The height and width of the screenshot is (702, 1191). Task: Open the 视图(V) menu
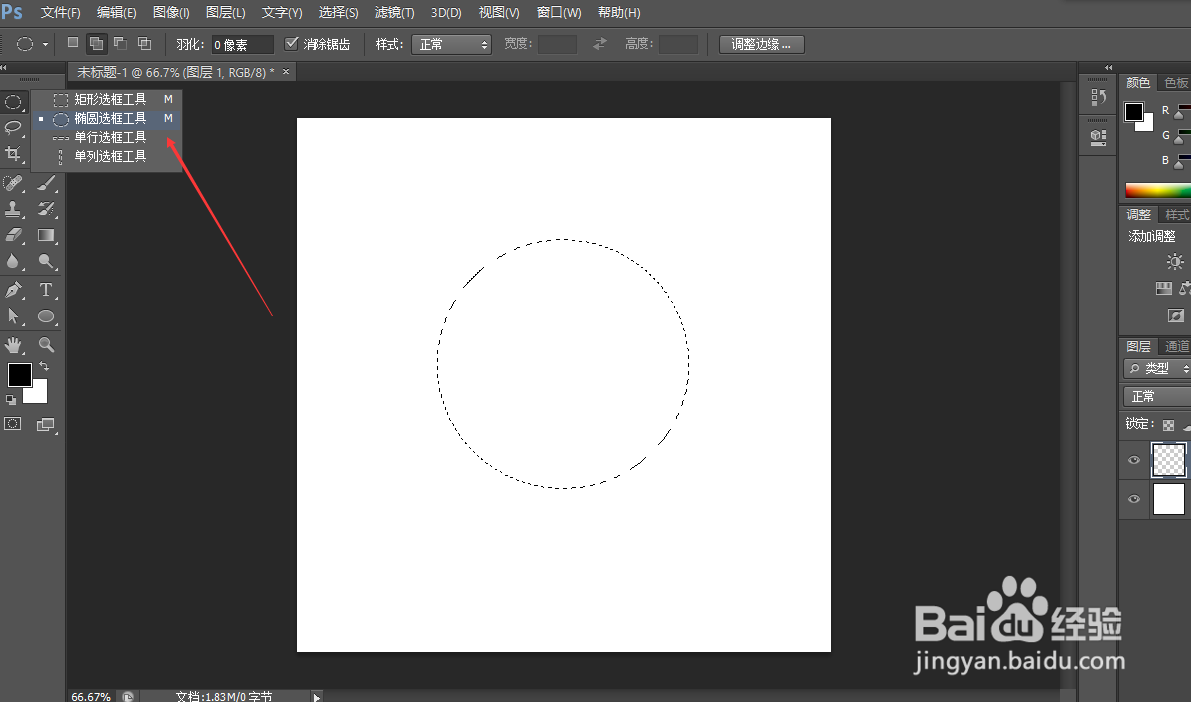pyautogui.click(x=499, y=13)
